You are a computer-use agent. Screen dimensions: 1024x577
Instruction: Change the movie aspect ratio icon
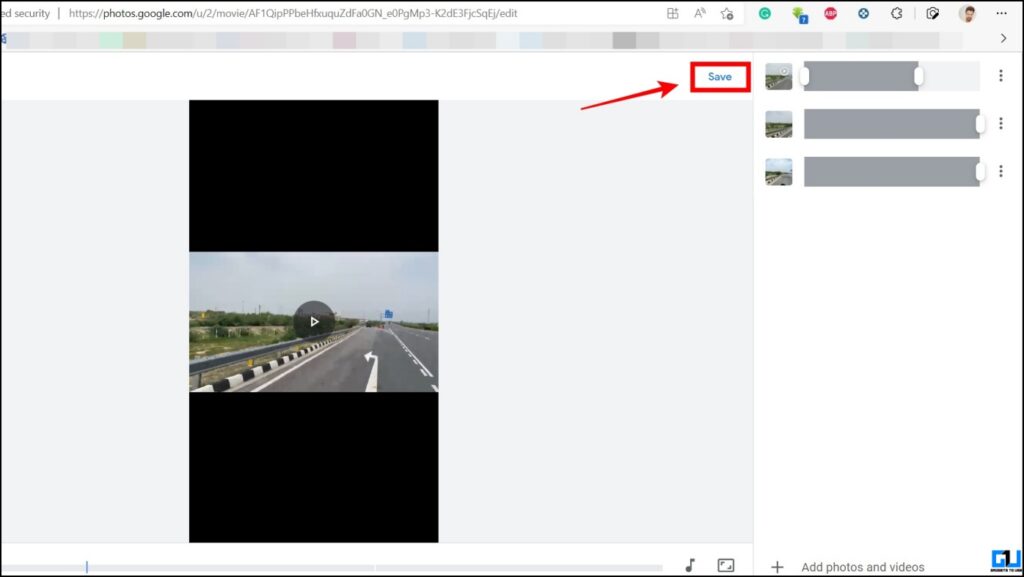click(726, 565)
